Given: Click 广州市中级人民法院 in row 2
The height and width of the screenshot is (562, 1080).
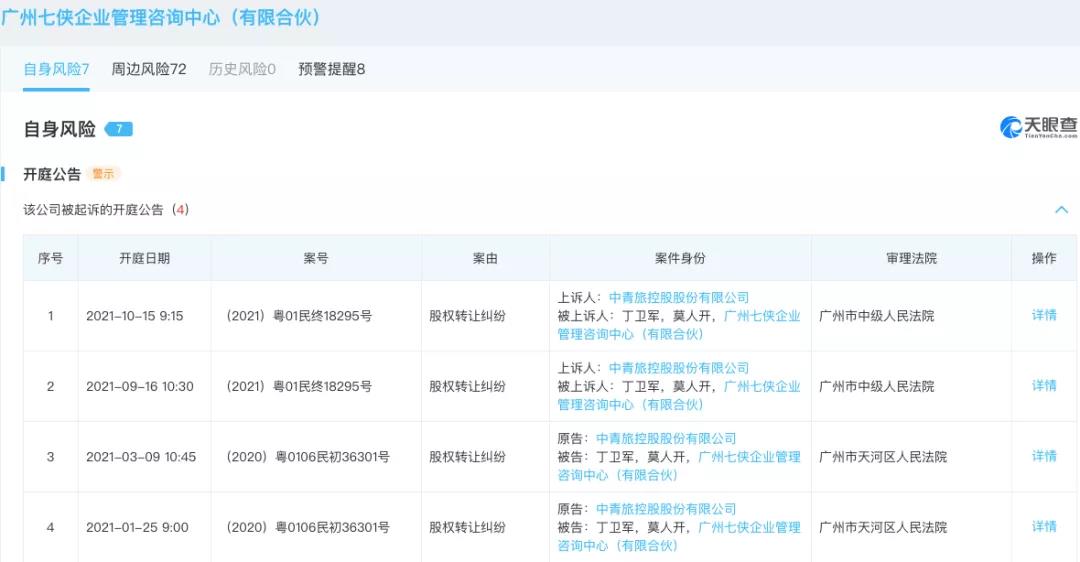Looking at the screenshot, I should (876, 386).
